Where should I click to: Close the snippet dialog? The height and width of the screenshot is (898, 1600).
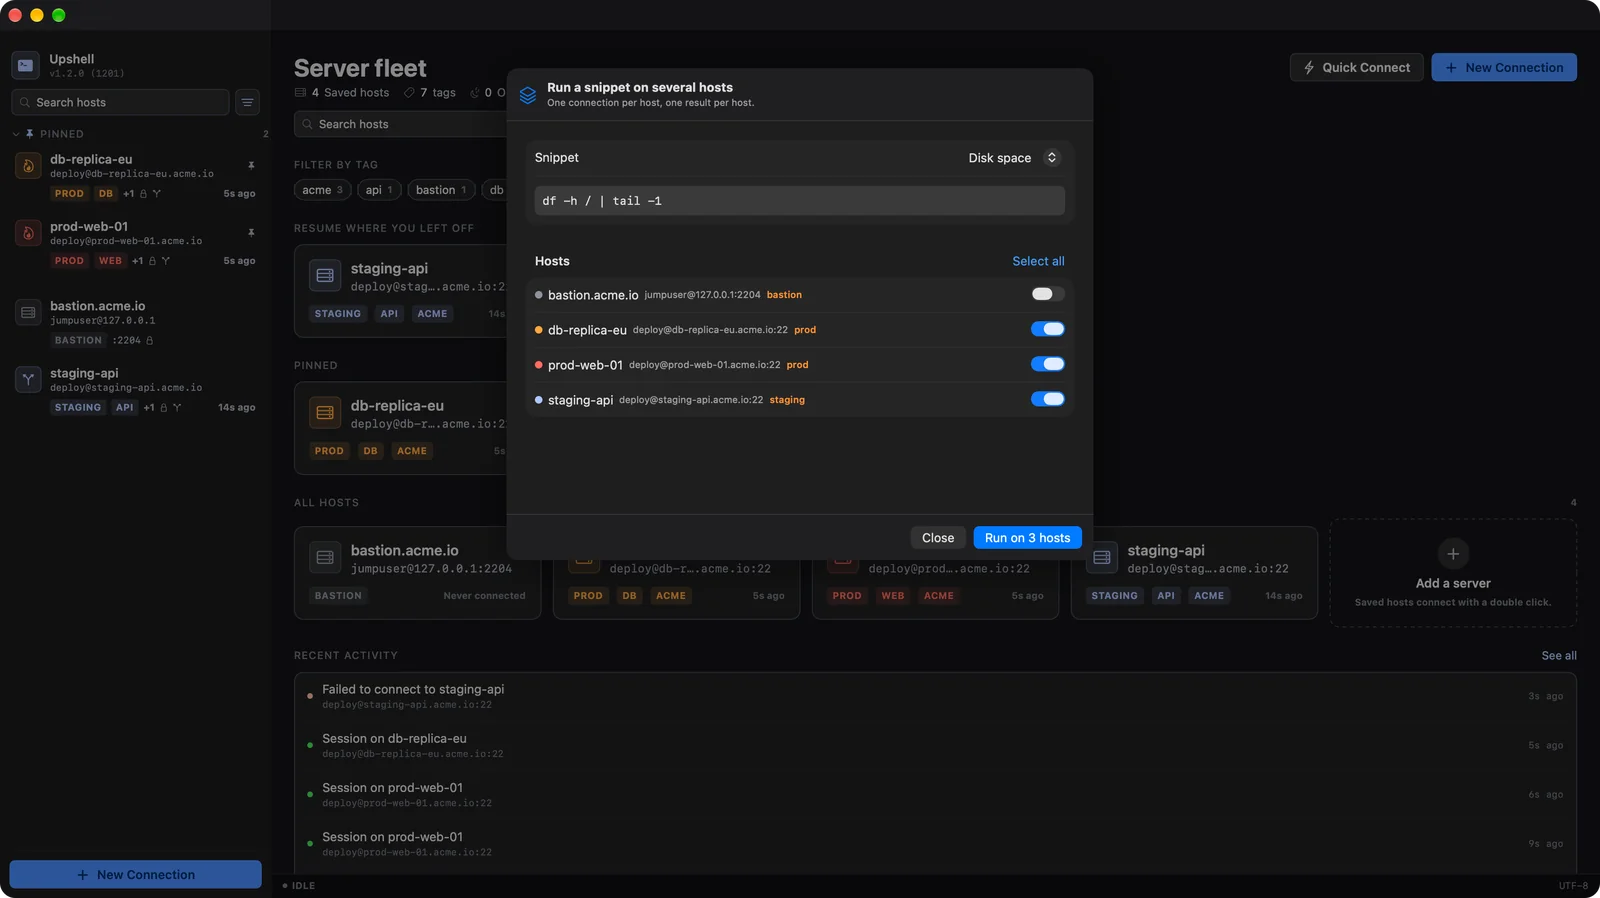click(938, 538)
